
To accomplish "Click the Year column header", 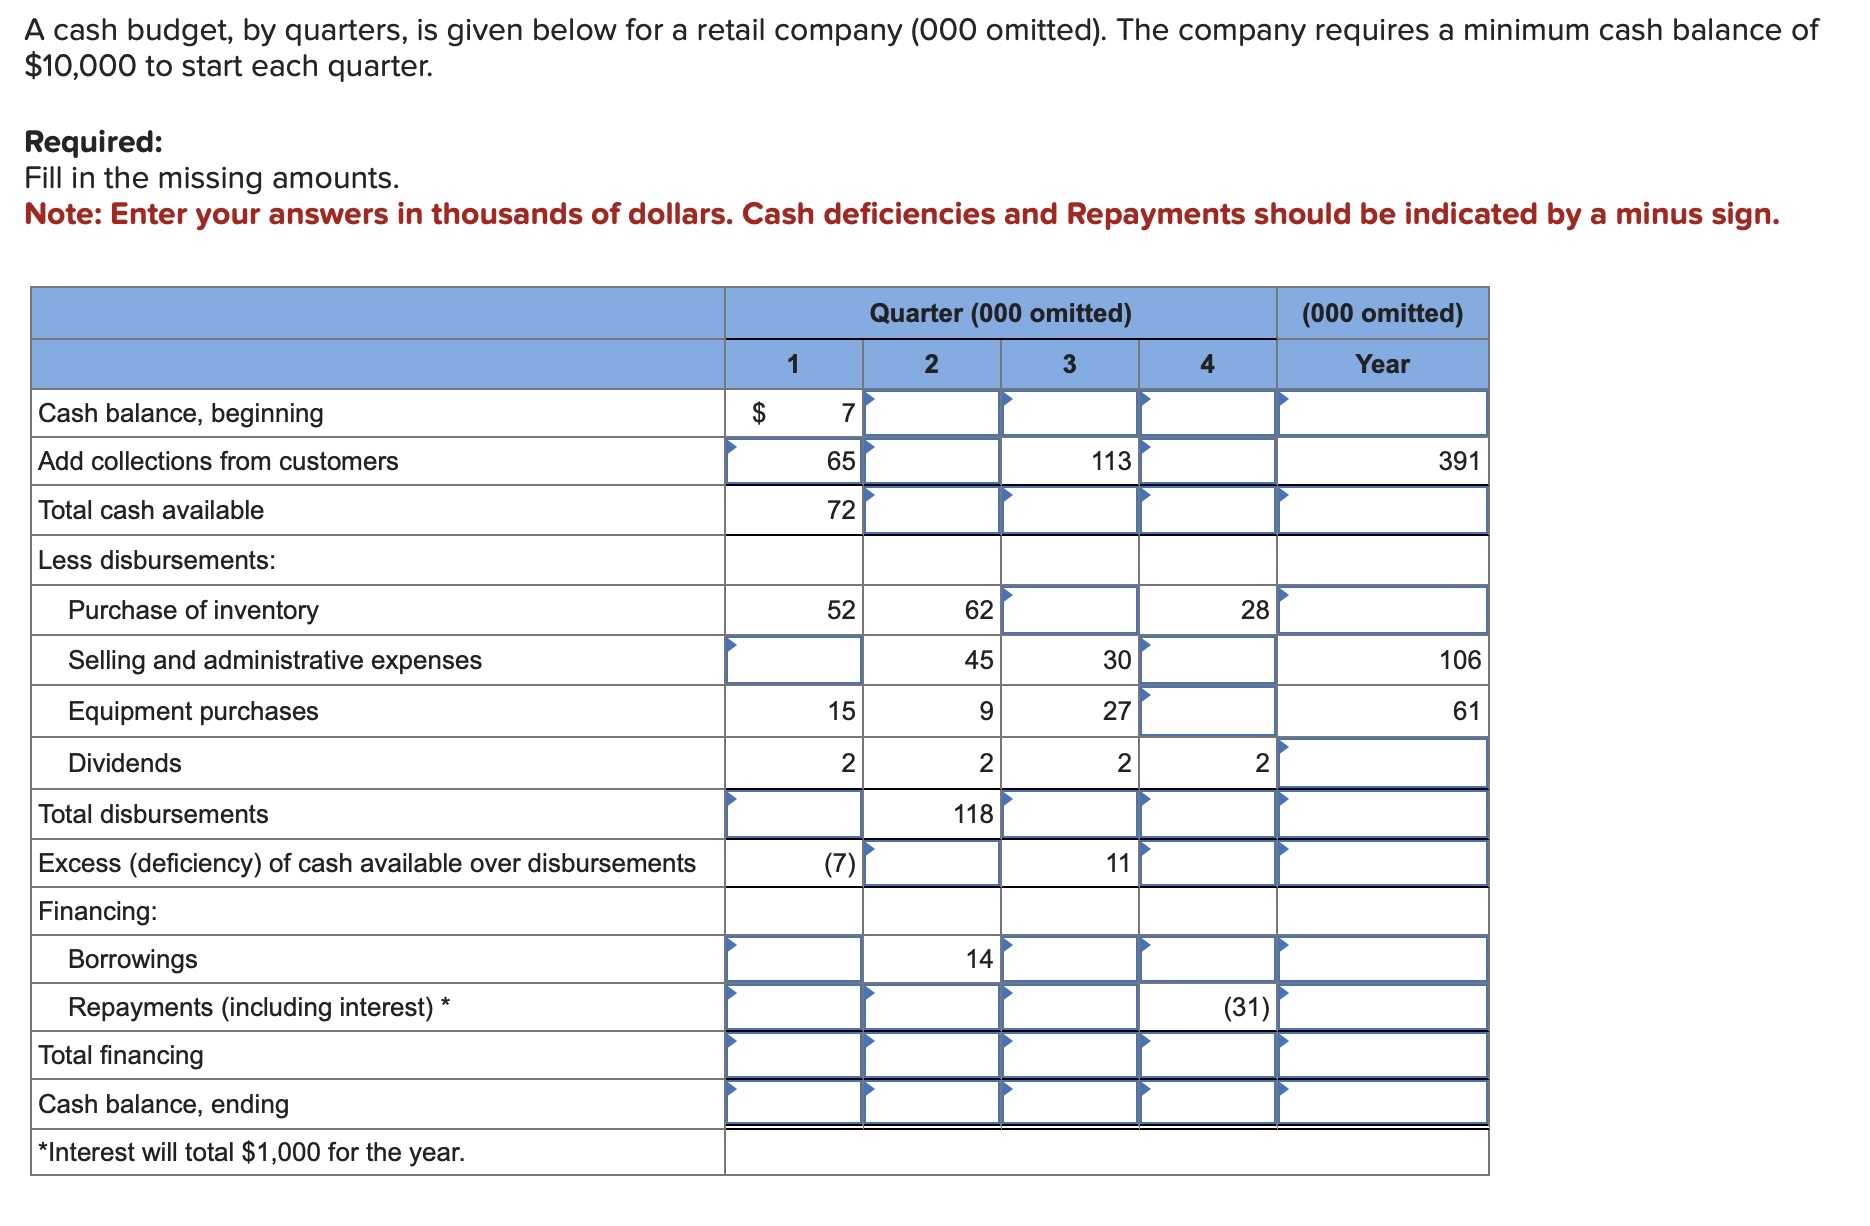I will 1383,364.
